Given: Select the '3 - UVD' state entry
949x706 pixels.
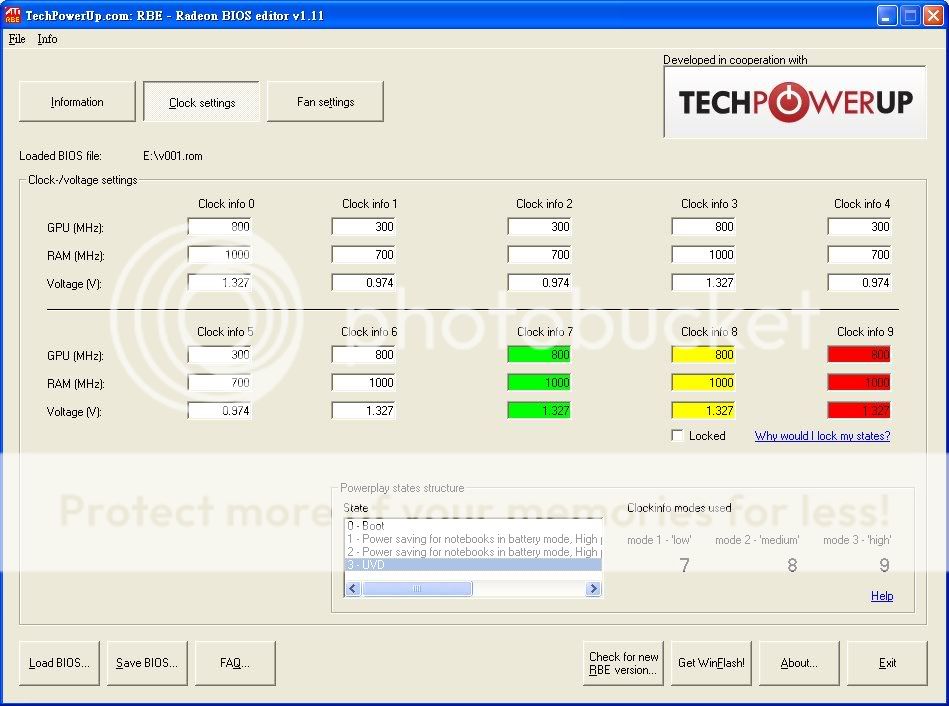Looking at the screenshot, I should click(366, 565).
